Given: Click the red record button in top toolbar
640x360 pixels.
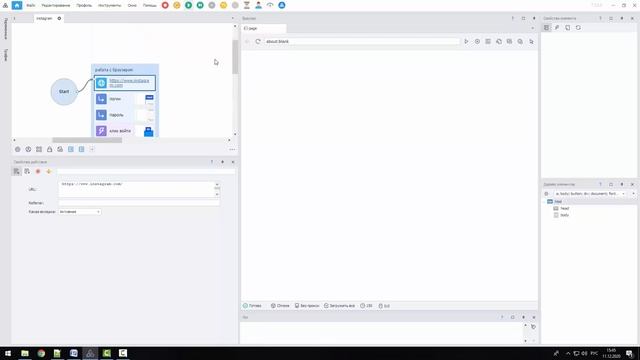Looking at the screenshot, I should tap(165, 5).
